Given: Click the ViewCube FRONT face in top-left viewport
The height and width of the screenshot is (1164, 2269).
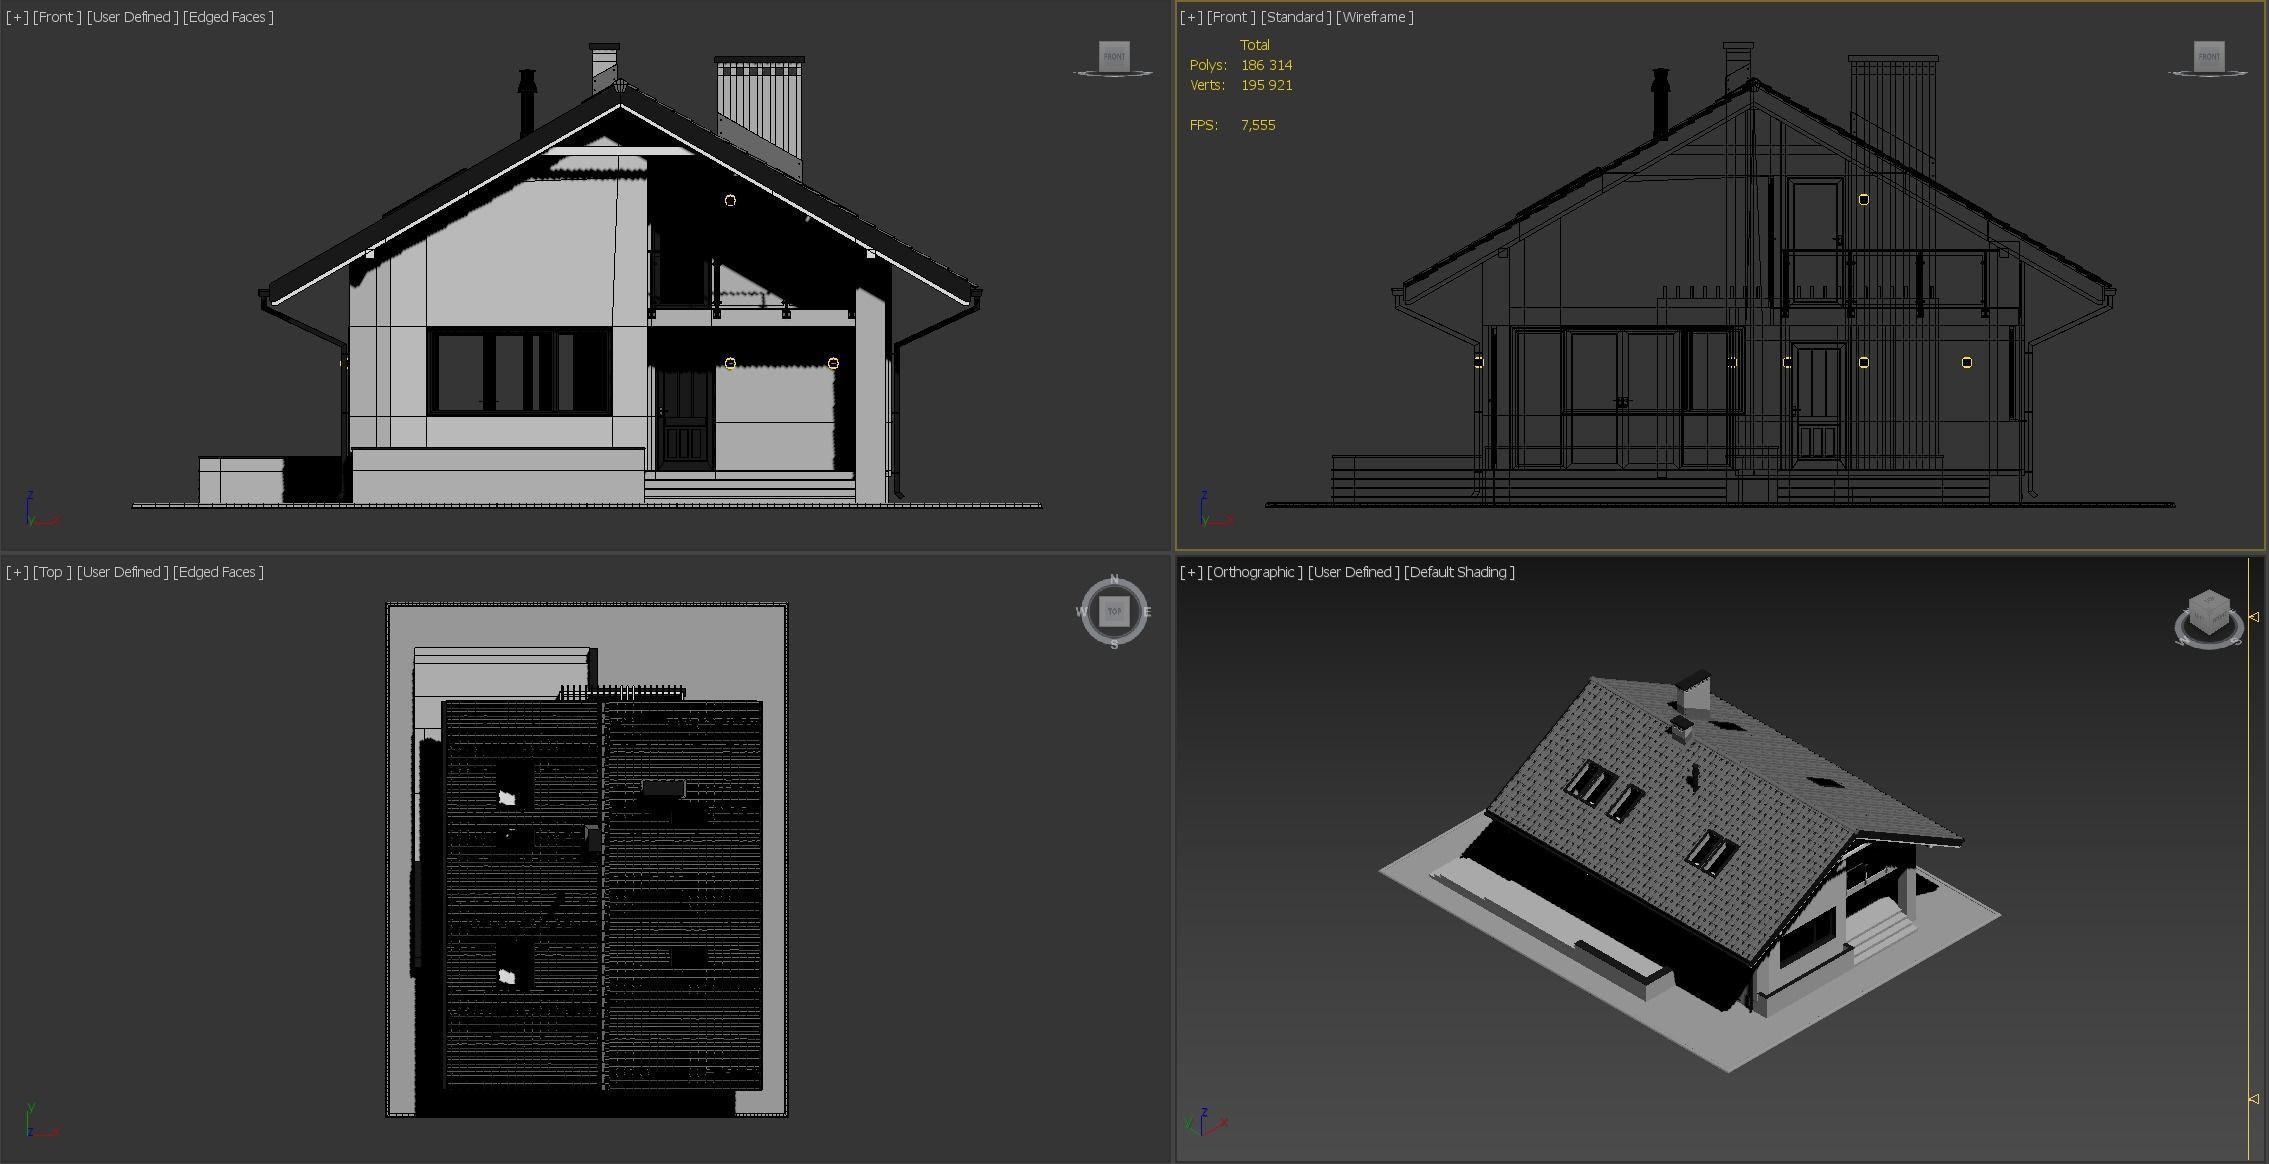Looking at the screenshot, I should click(x=1114, y=56).
